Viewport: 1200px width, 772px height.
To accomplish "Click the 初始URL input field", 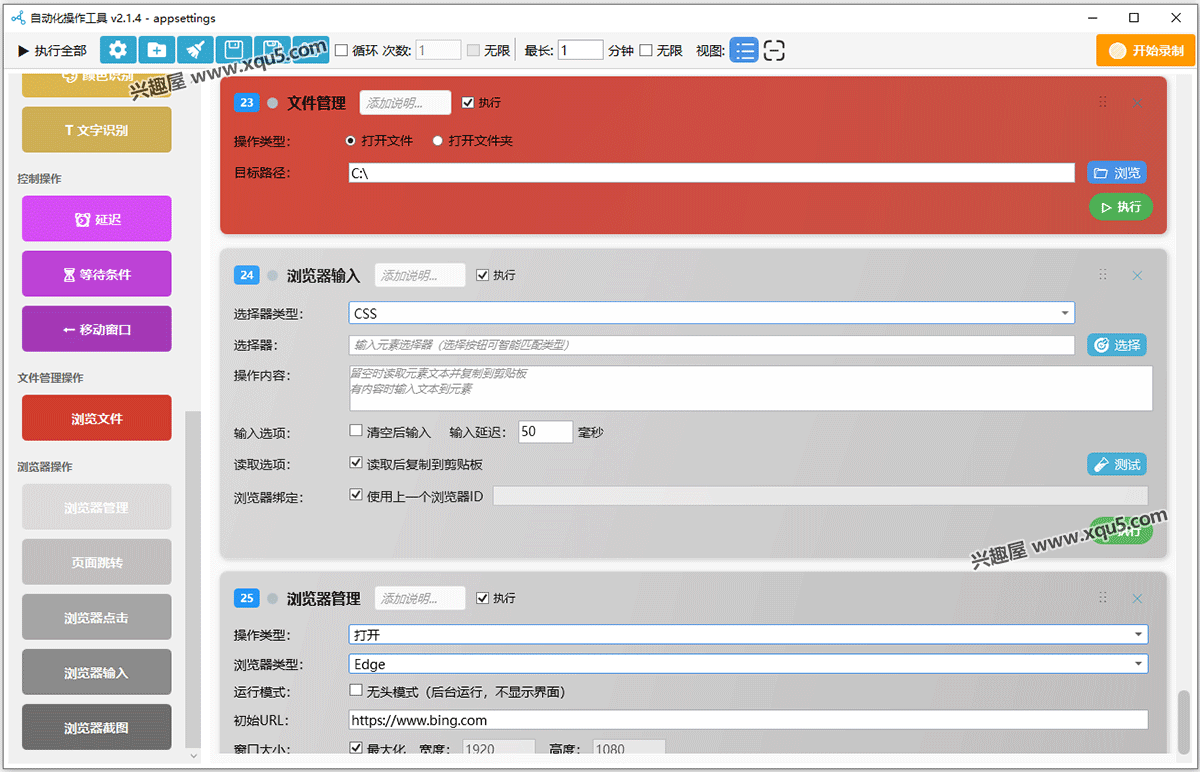I will coord(747,719).
